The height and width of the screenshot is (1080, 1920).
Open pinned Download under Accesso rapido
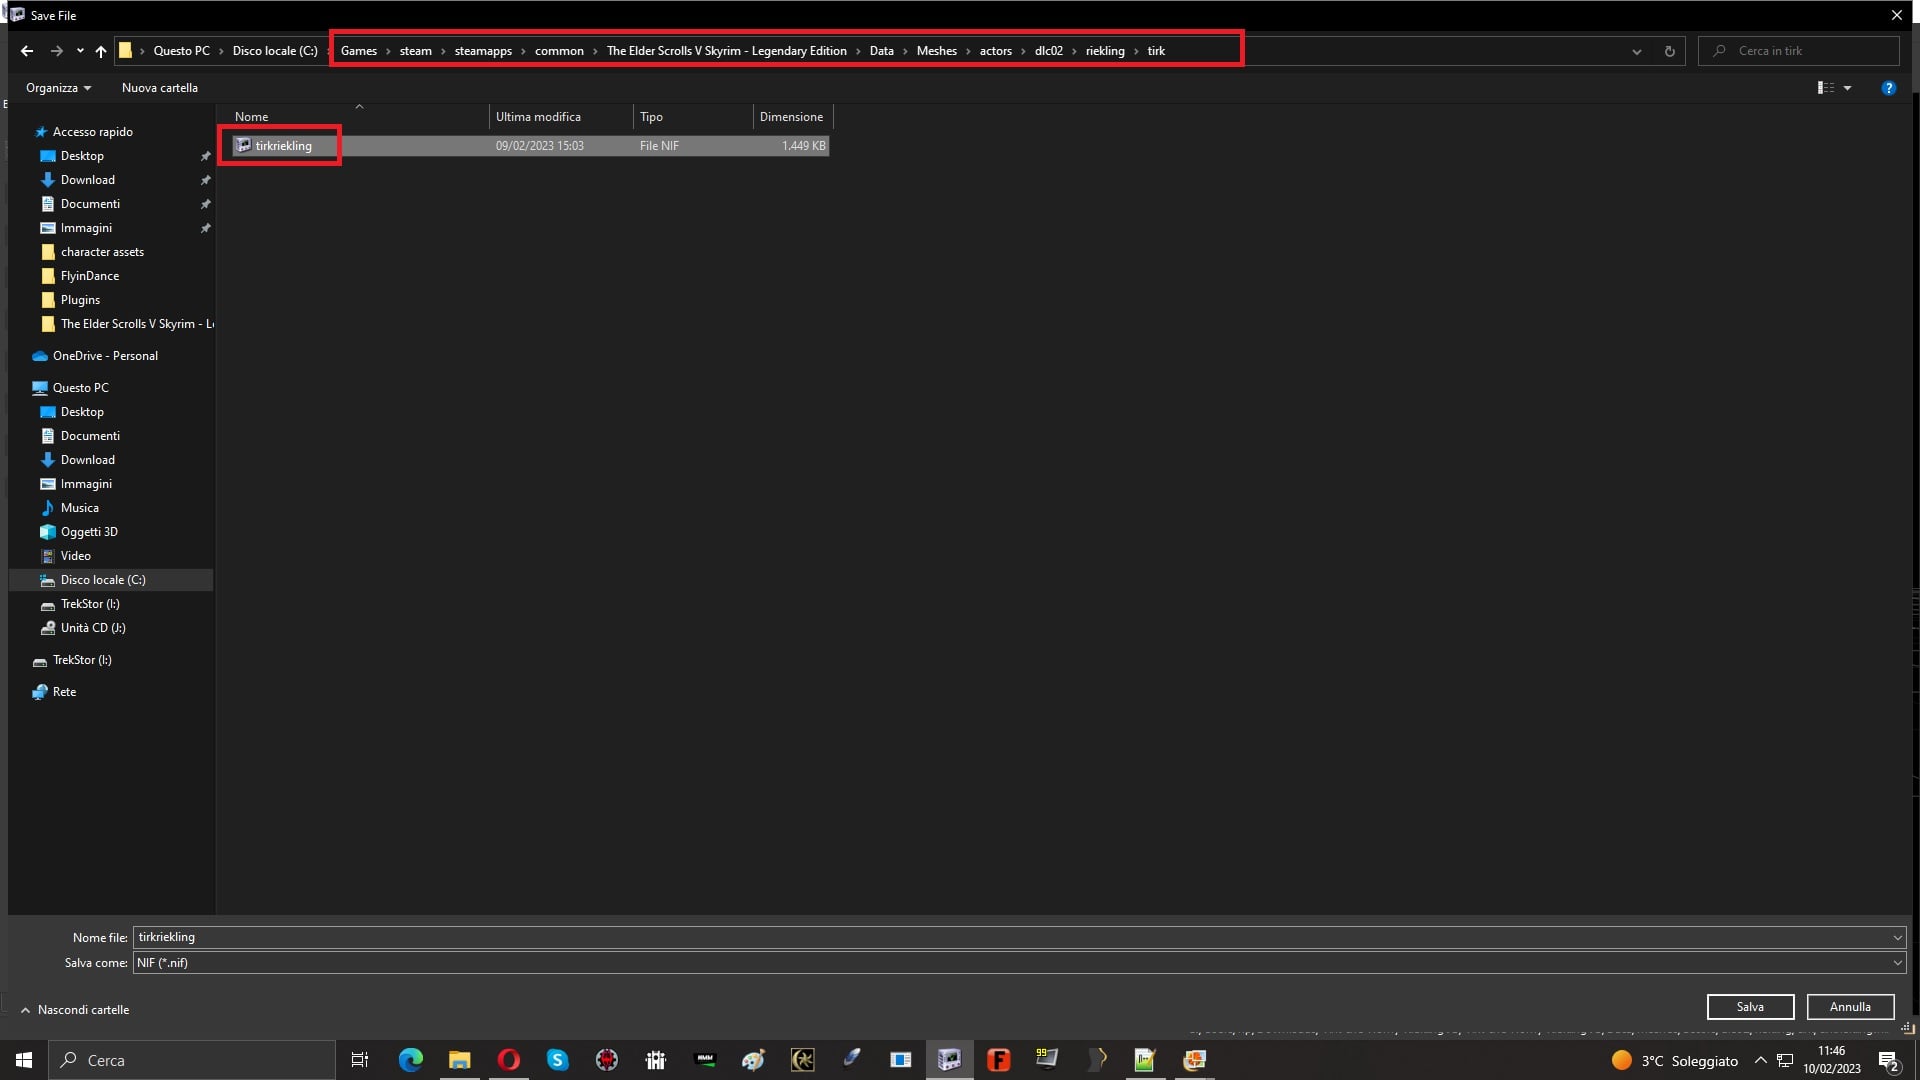tap(87, 180)
